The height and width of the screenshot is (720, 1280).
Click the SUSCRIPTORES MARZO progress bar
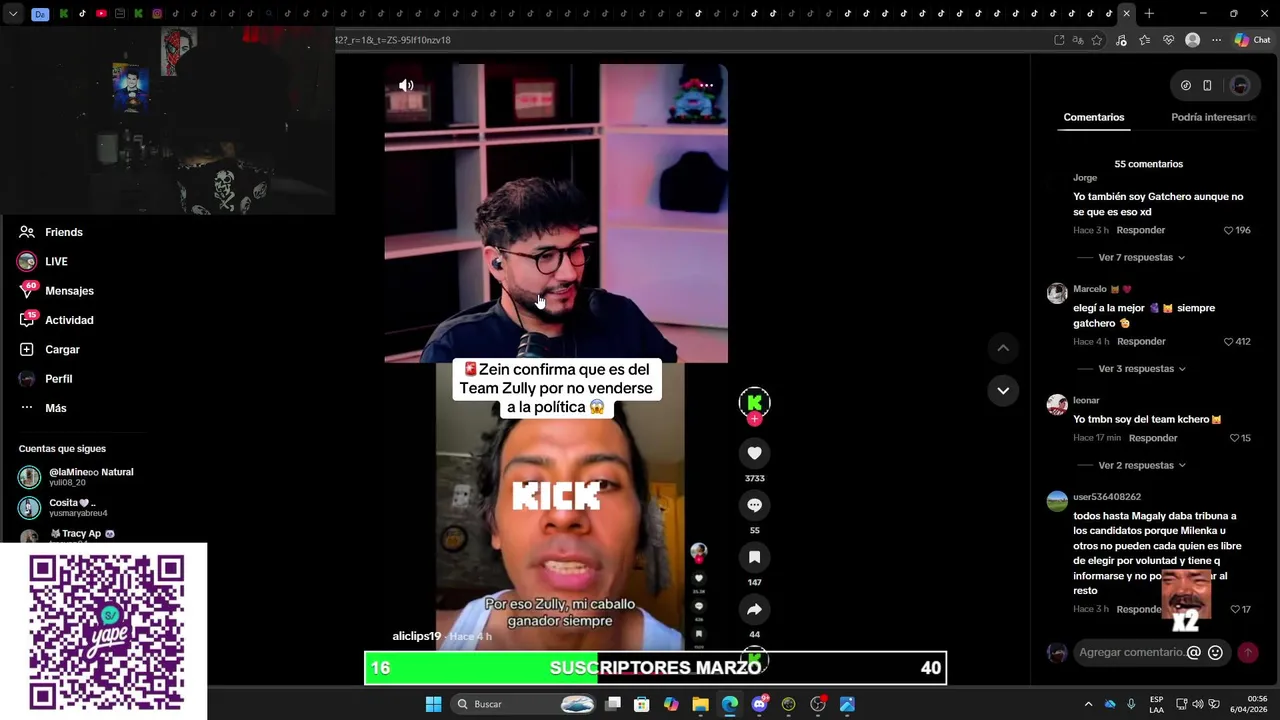coord(655,668)
